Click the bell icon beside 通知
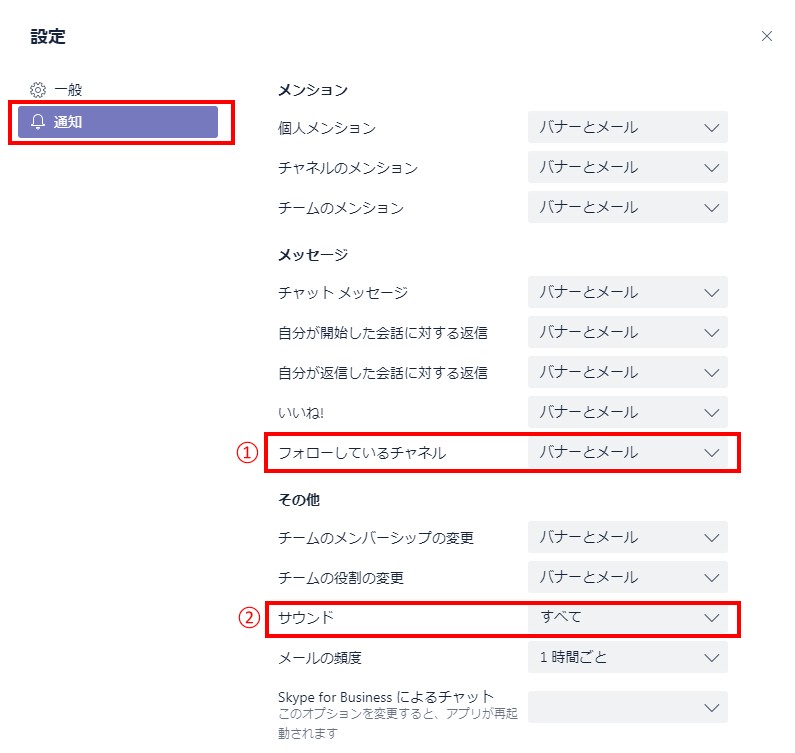This screenshot has width=795, height=753. pyautogui.click(x=38, y=122)
